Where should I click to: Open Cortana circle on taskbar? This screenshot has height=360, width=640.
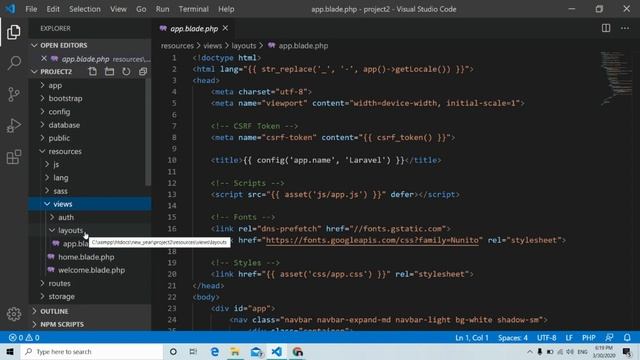coord(173,351)
